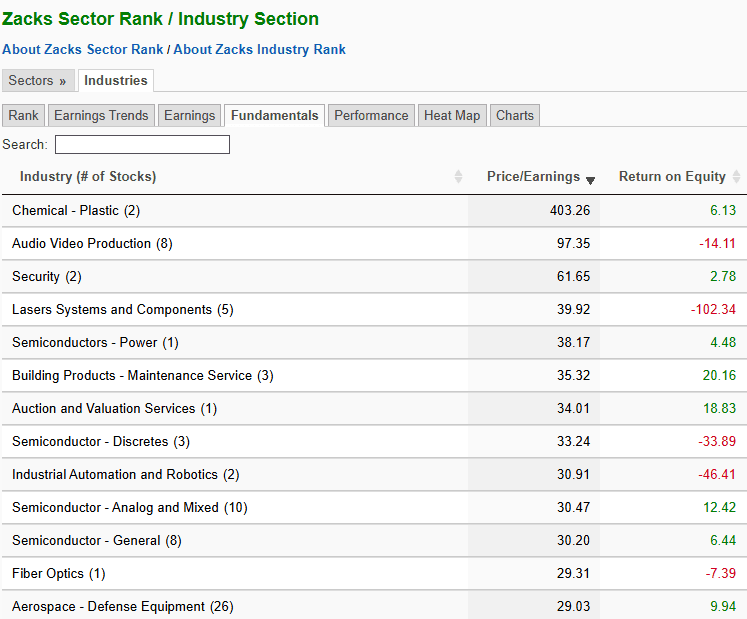Toggle Price/Earnings sort arrow
Viewport: 747px width, 619px height.
coord(590,180)
